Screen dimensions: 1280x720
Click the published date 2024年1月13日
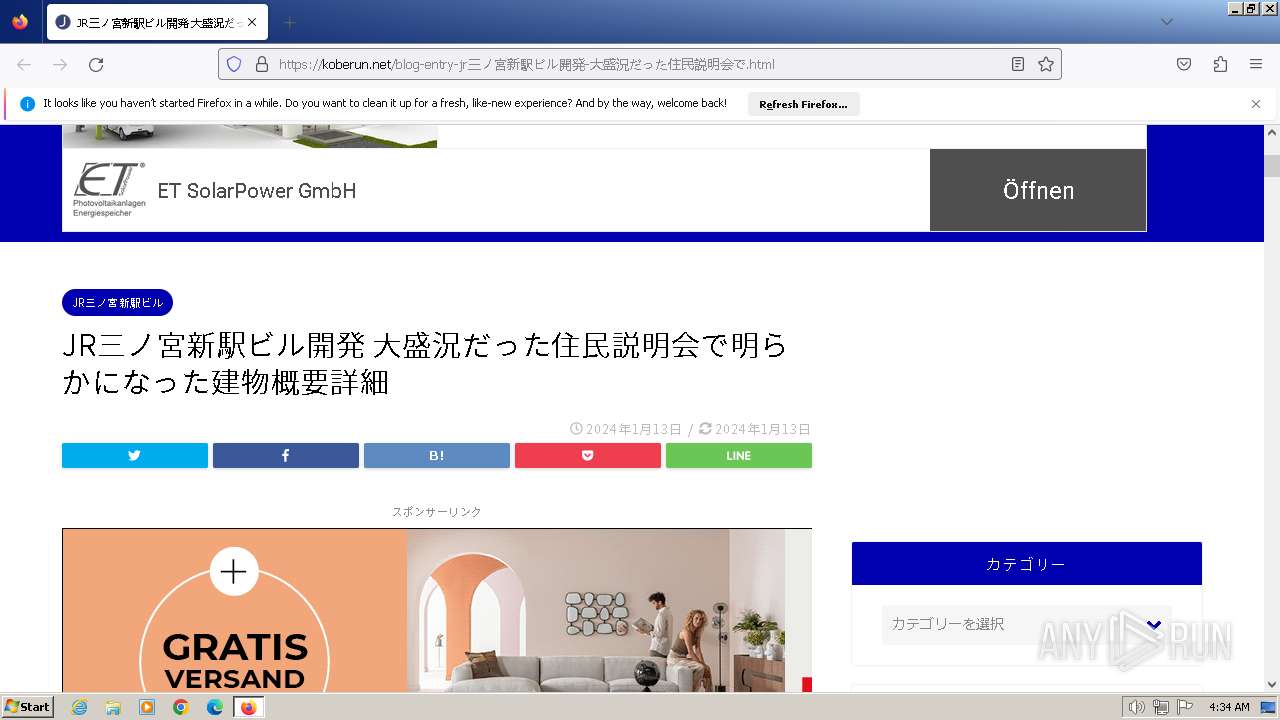pos(633,429)
